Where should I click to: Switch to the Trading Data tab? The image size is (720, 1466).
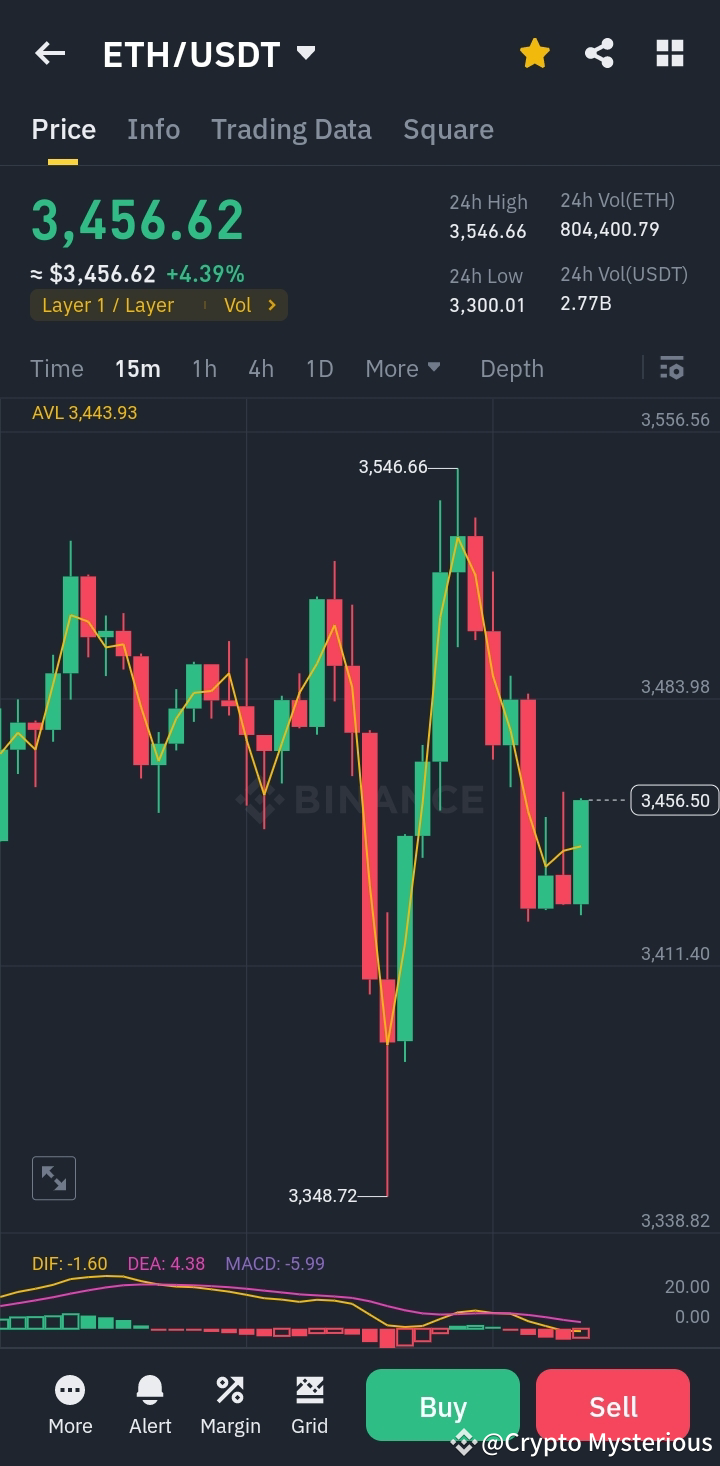(x=291, y=129)
